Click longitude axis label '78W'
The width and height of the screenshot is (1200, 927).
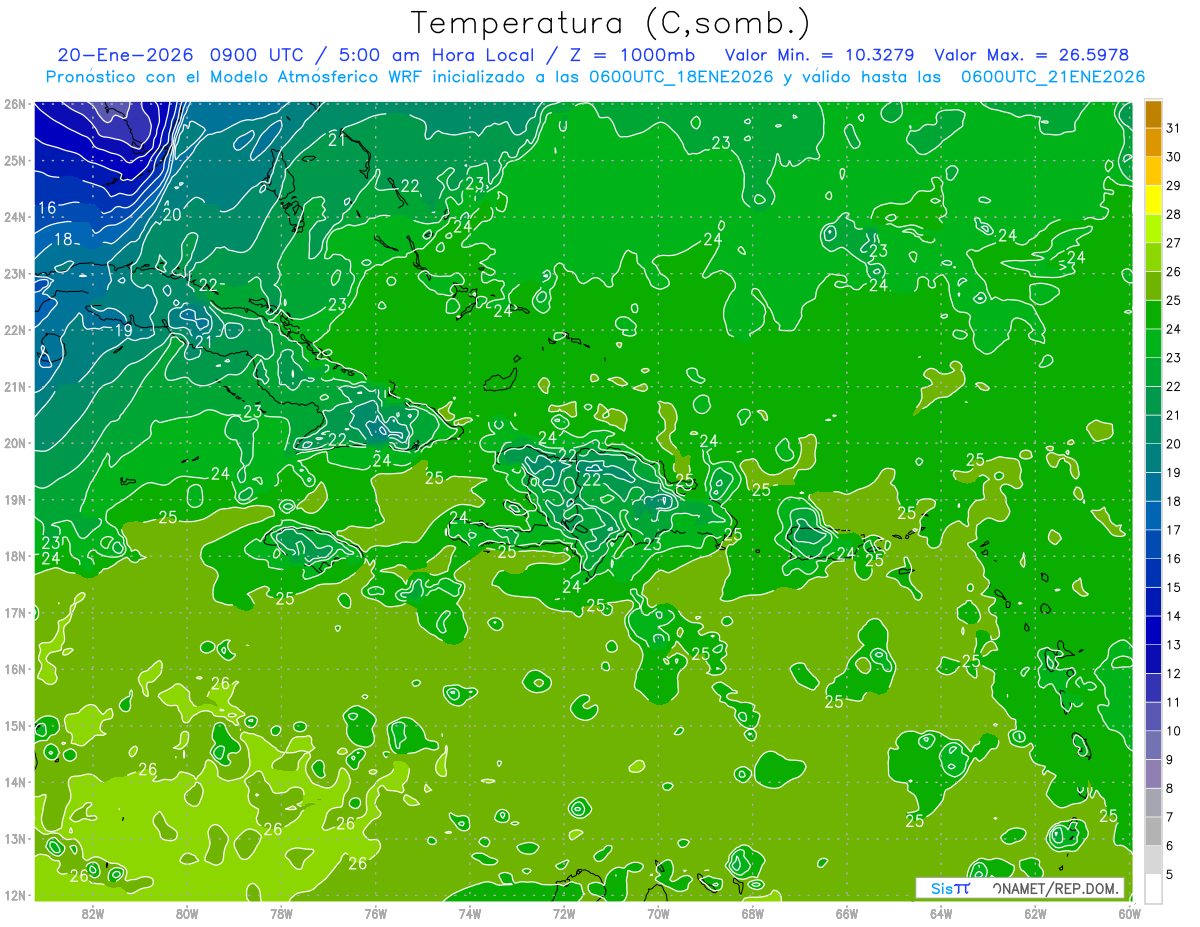point(281,913)
